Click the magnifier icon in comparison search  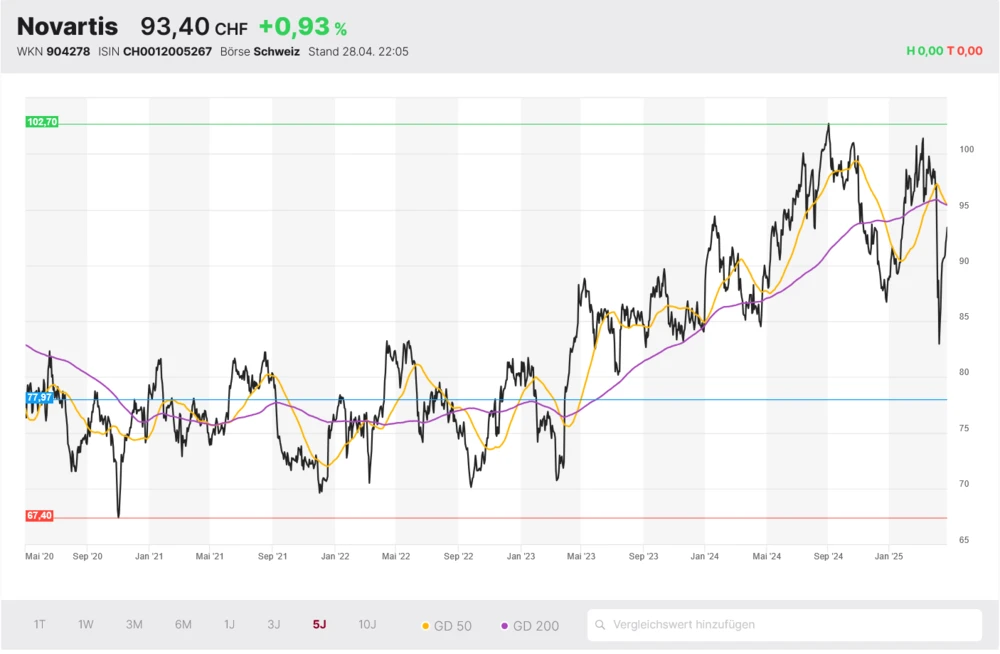(x=600, y=625)
